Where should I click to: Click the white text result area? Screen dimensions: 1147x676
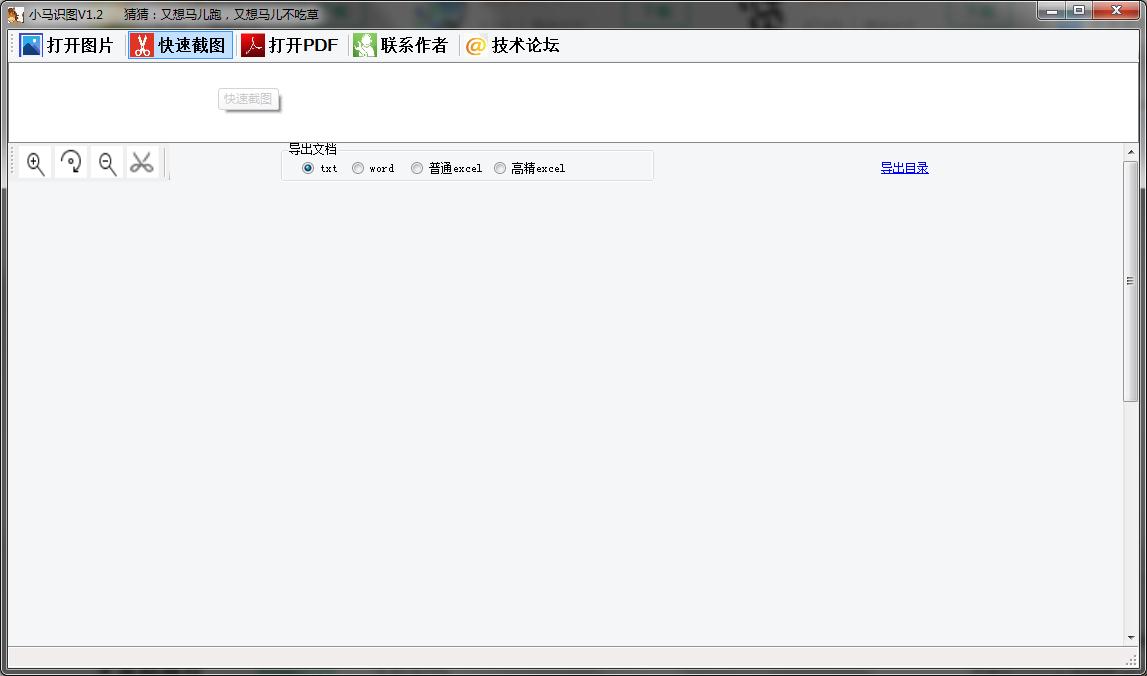pyautogui.click(x=600, y=102)
